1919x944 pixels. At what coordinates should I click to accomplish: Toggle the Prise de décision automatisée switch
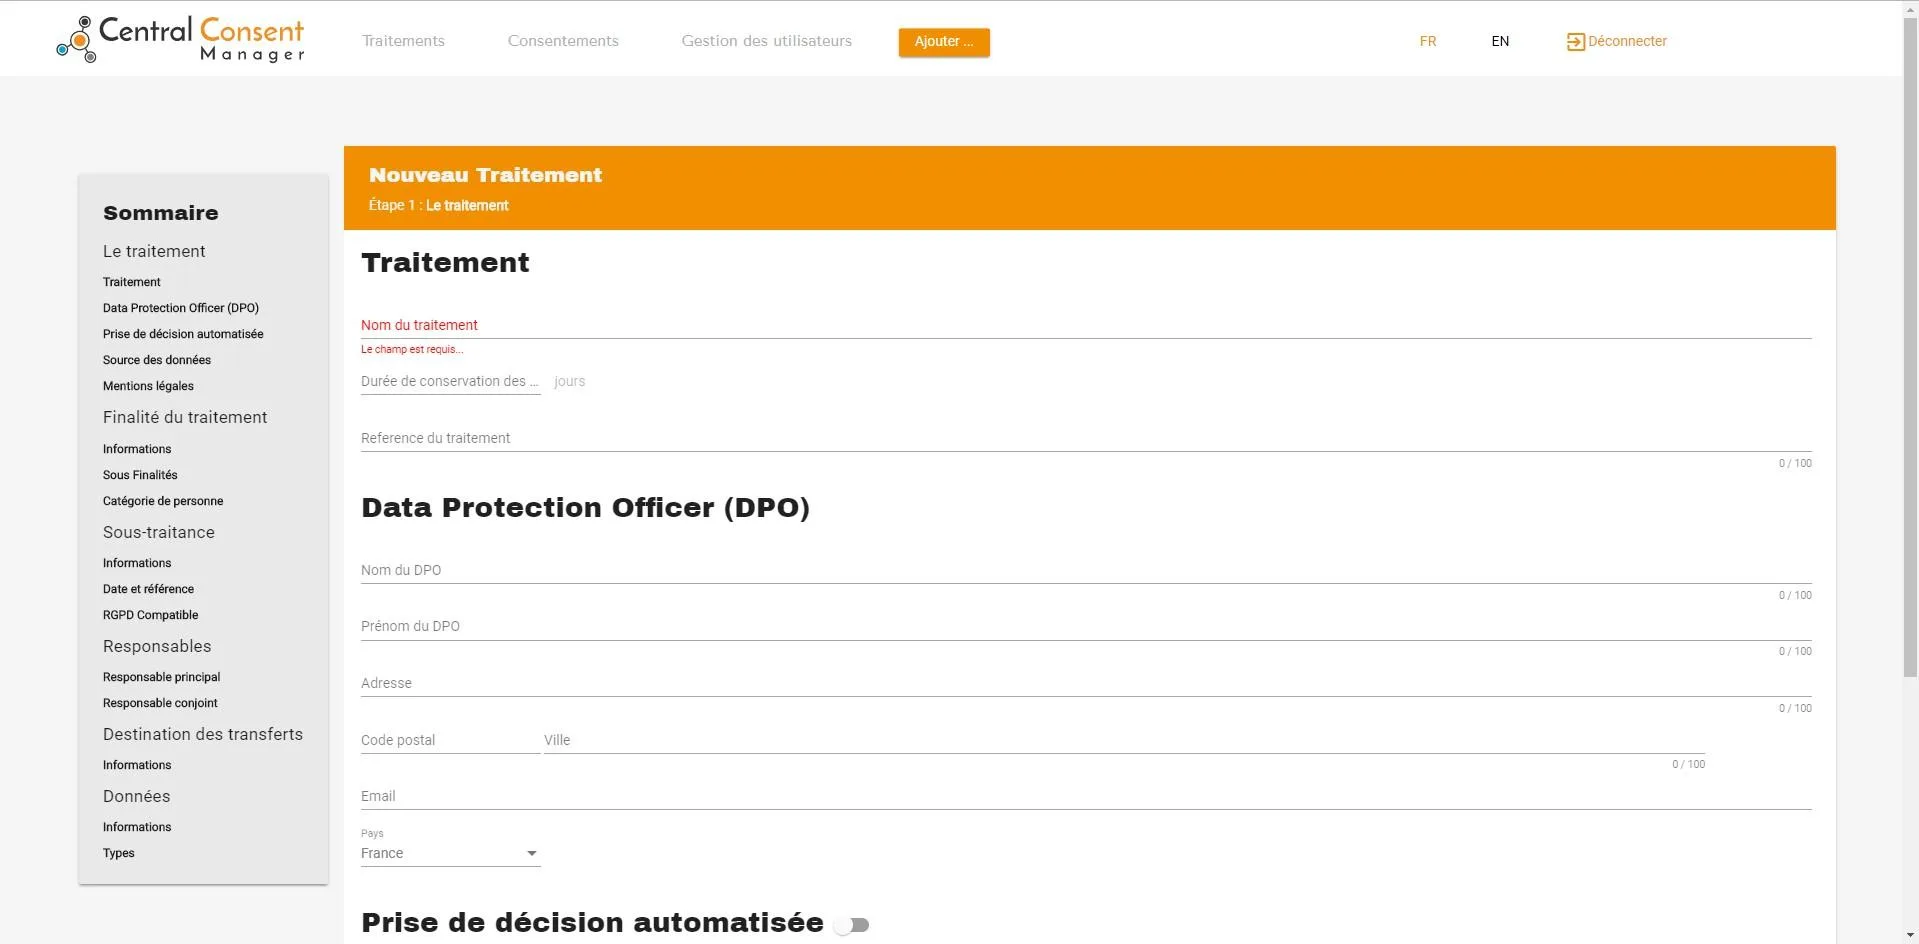coord(852,925)
